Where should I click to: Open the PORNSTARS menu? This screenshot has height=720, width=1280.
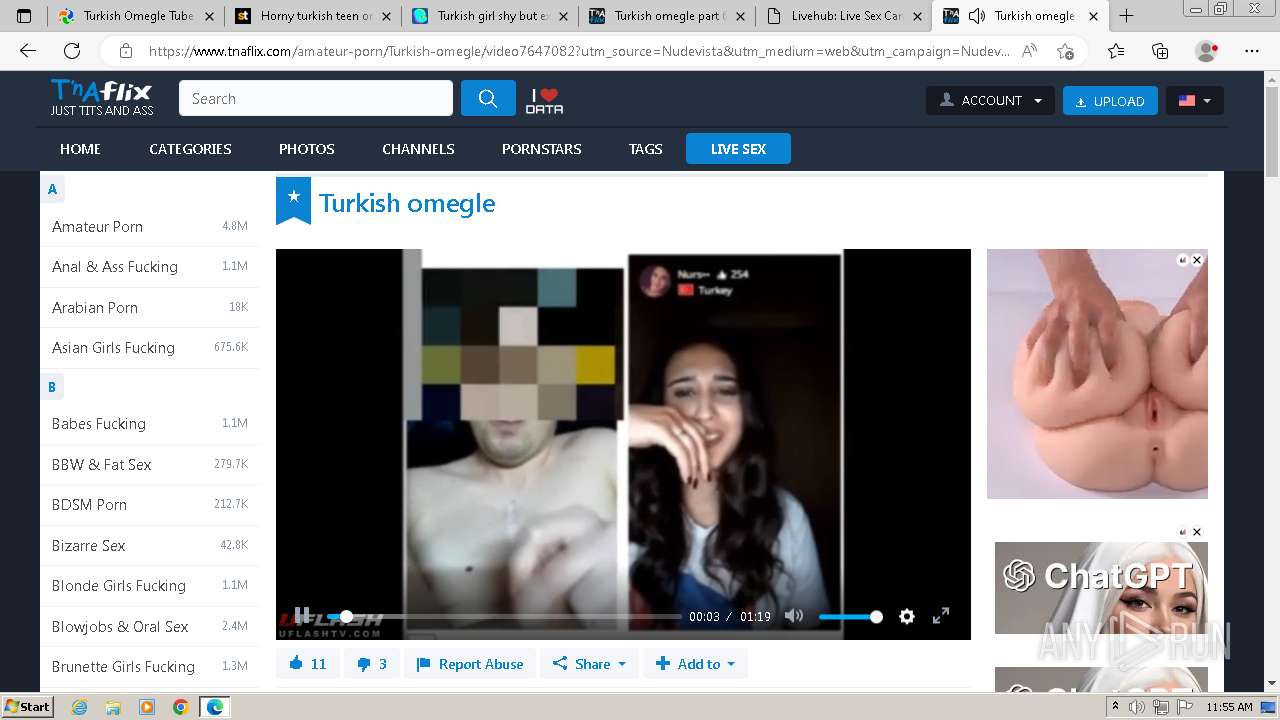[541, 149]
